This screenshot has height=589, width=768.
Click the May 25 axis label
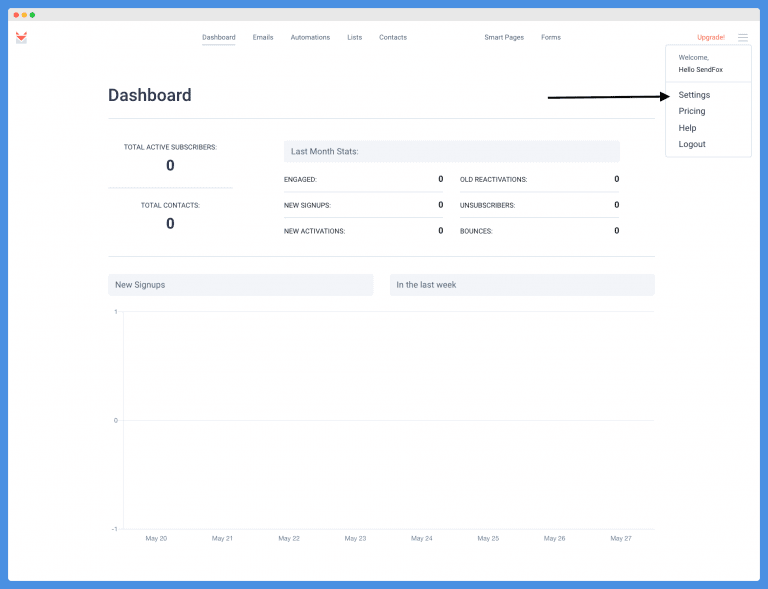coord(488,538)
